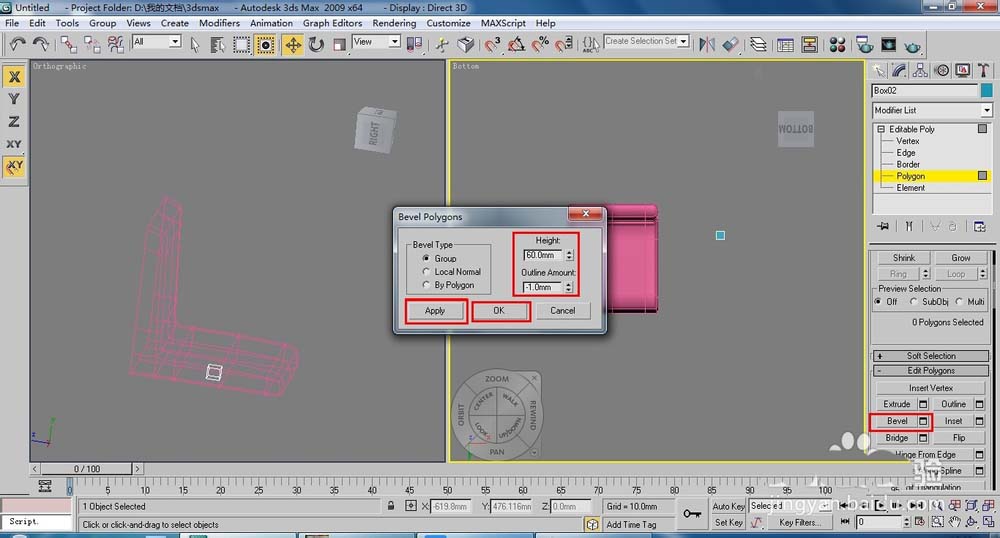Choose the Select Object arrow tool
This screenshot has width=1000, height=538.
(x=195, y=44)
